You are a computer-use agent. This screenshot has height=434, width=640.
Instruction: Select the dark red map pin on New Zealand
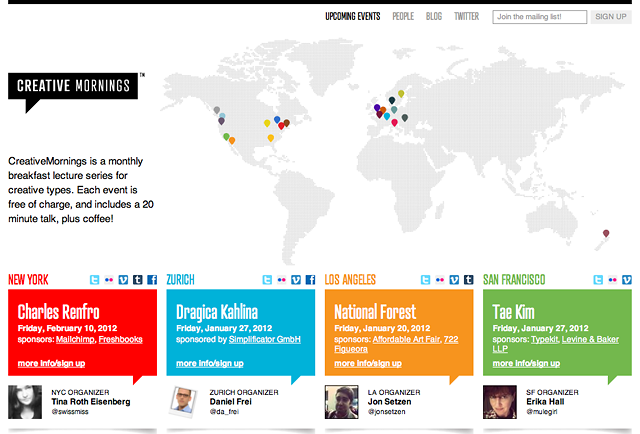point(606,233)
